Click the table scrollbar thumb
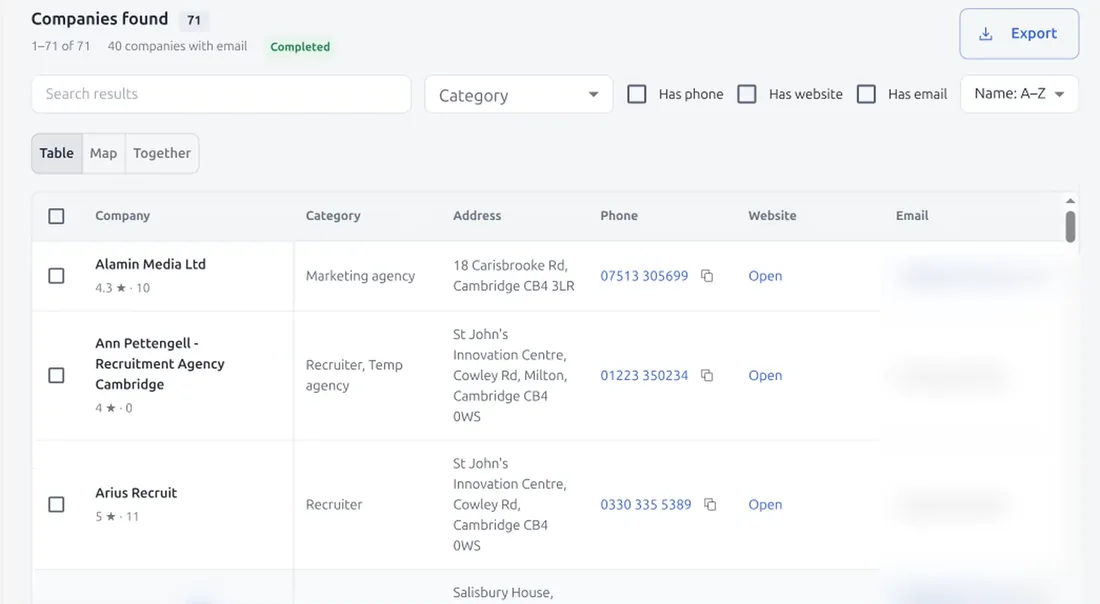This screenshot has width=1100, height=604. click(1070, 227)
